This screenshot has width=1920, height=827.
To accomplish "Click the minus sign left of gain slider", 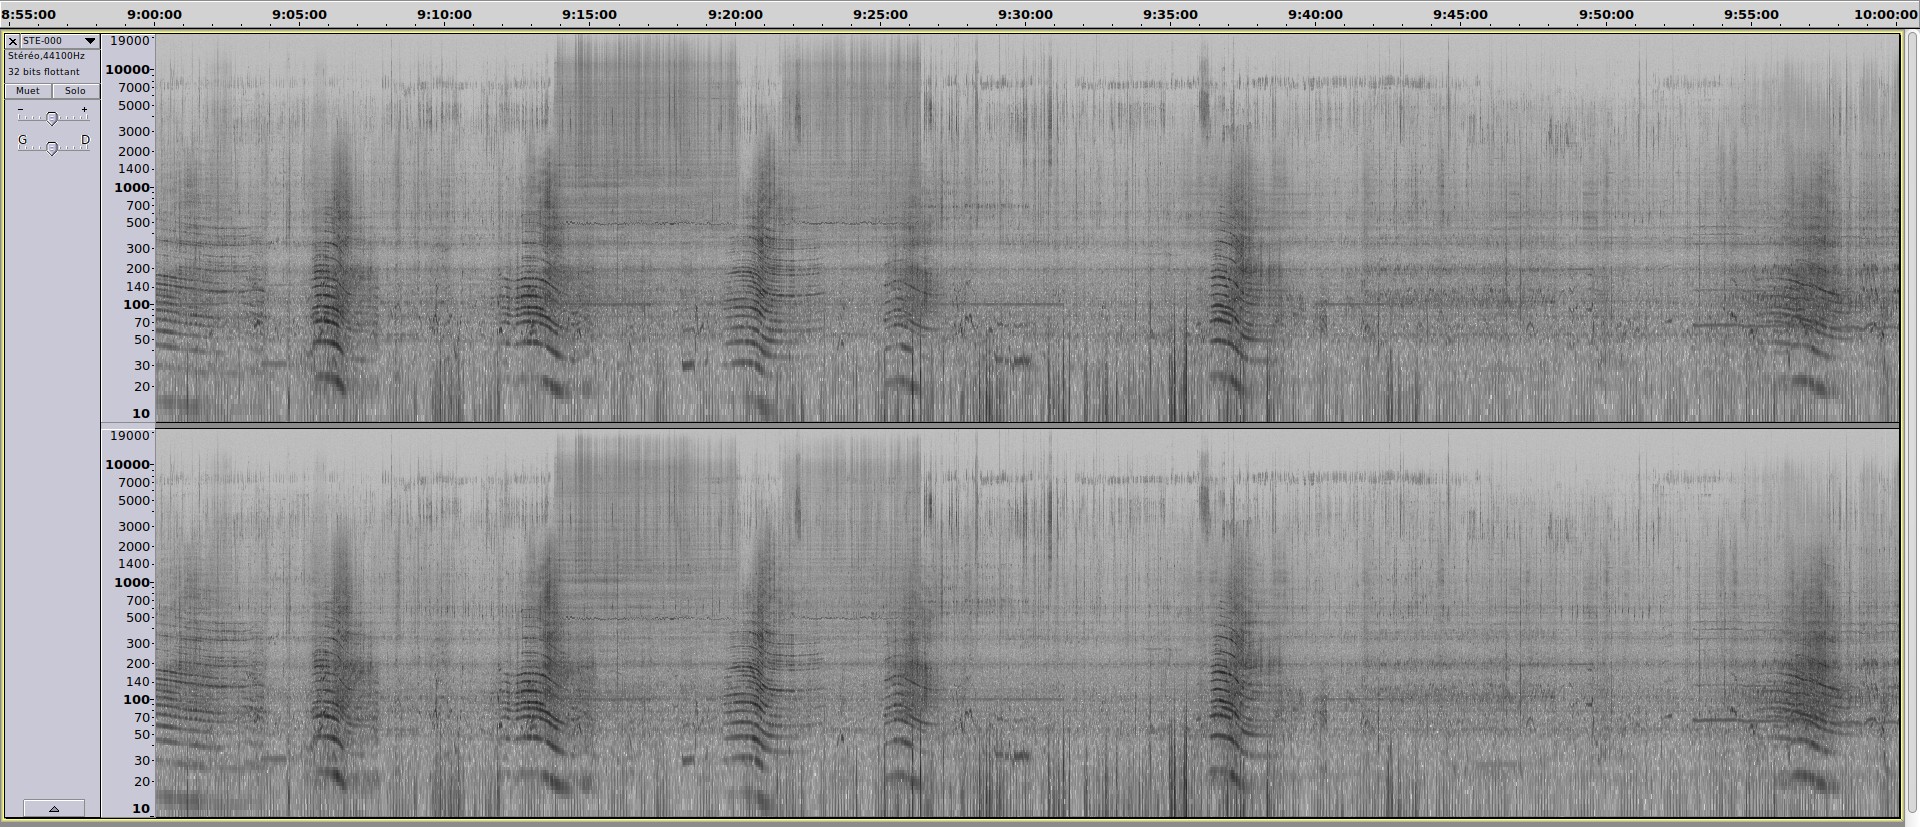I will [x=21, y=110].
